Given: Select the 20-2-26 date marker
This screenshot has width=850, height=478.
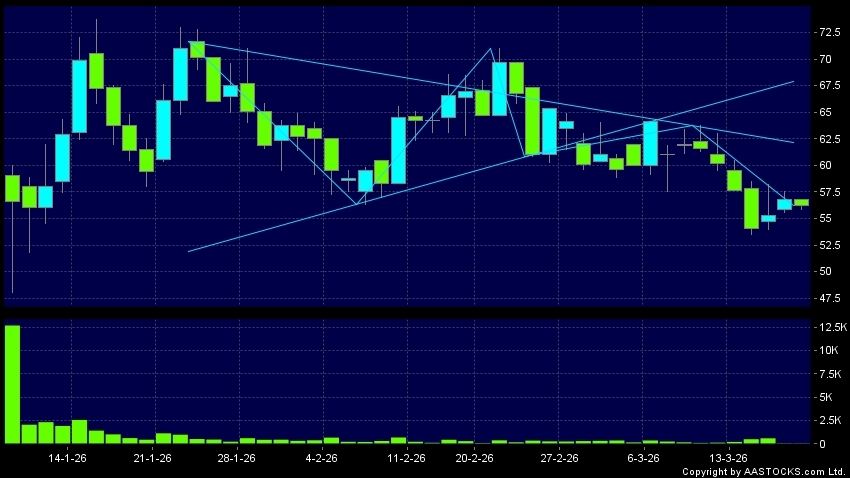Looking at the screenshot, I should click(x=474, y=458).
